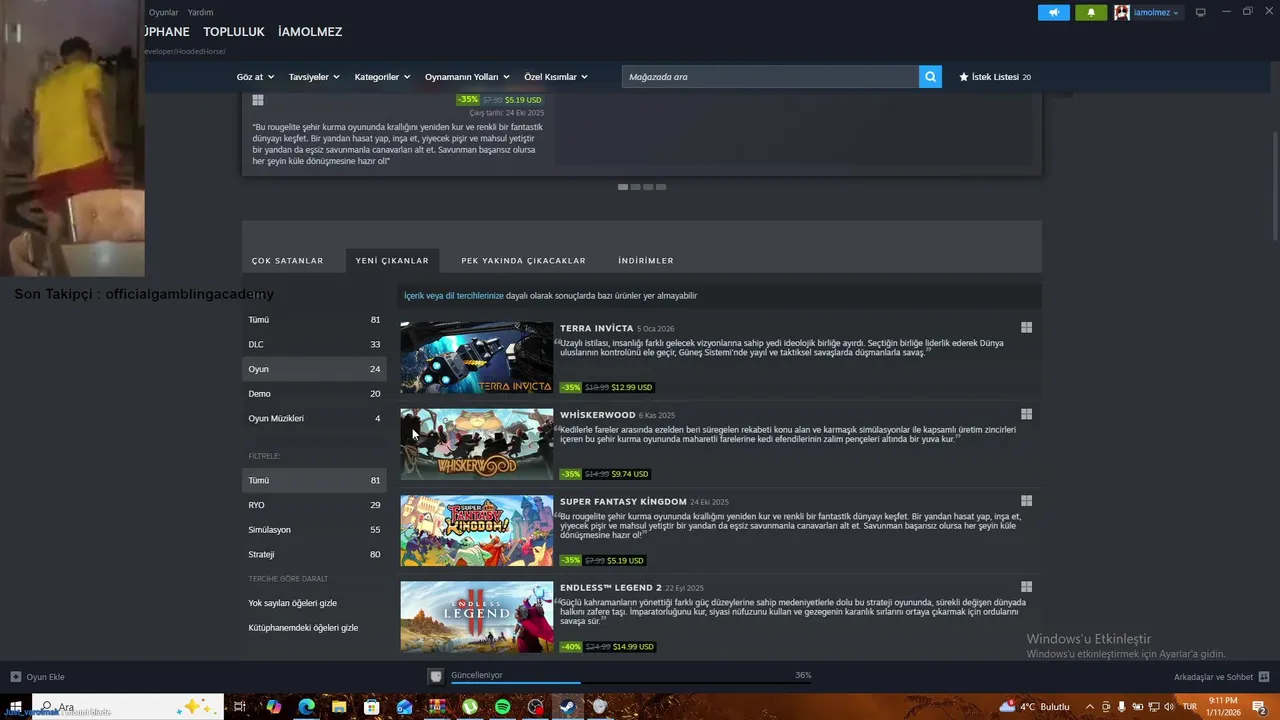Open the Oyunlar menu
1280x720 pixels.
[x=163, y=12]
